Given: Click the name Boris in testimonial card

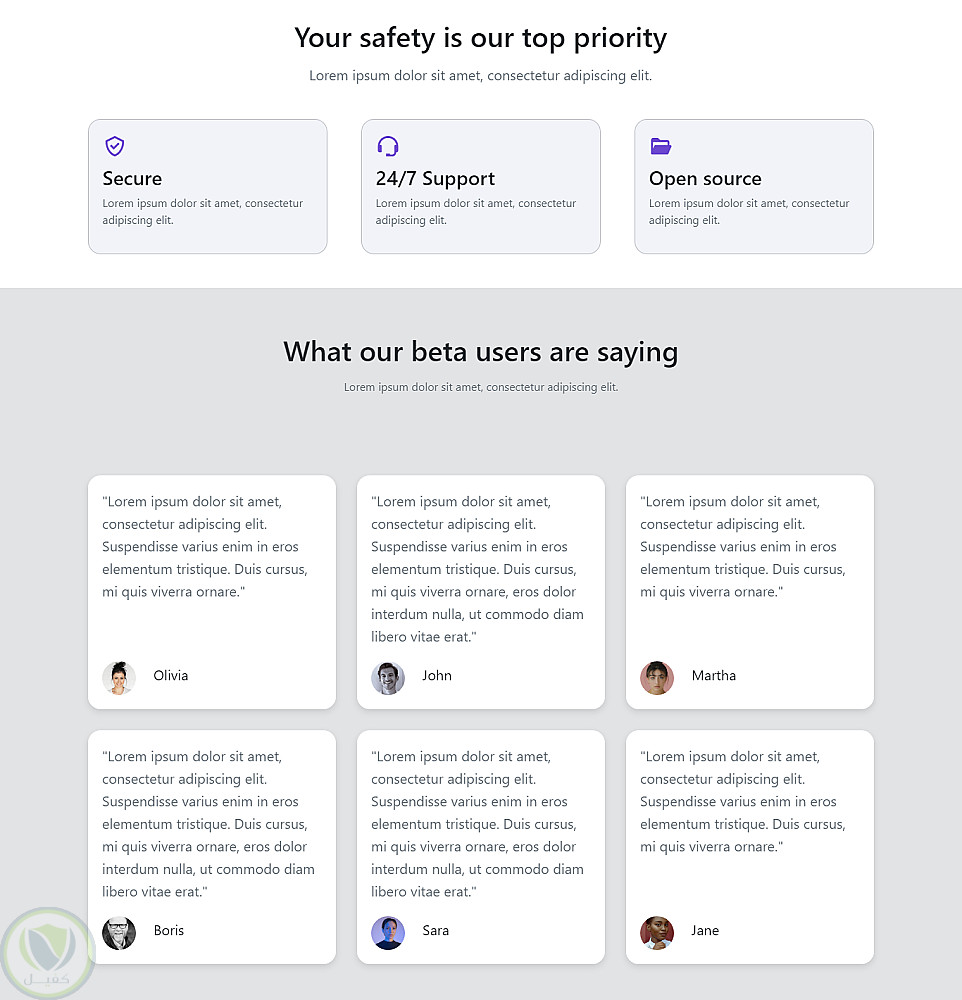Looking at the screenshot, I should tap(169, 931).
